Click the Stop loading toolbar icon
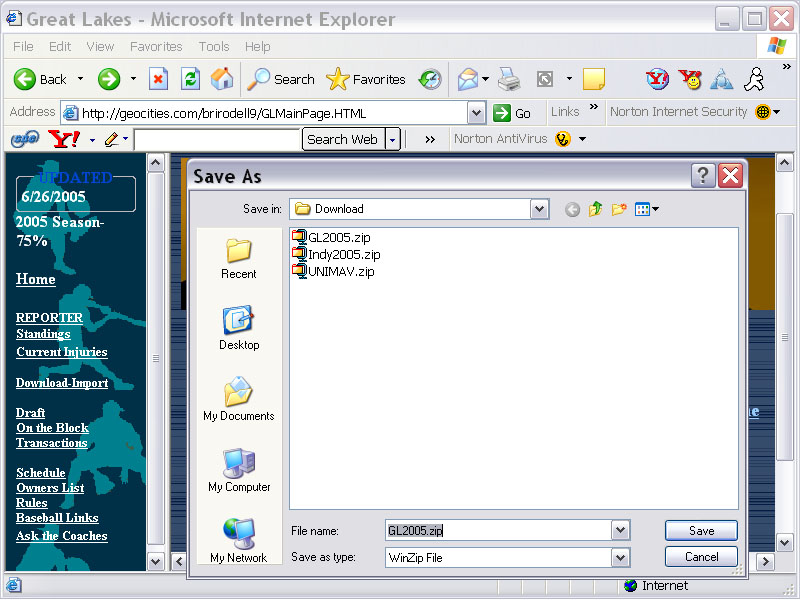This screenshot has width=800, height=600. point(158,79)
